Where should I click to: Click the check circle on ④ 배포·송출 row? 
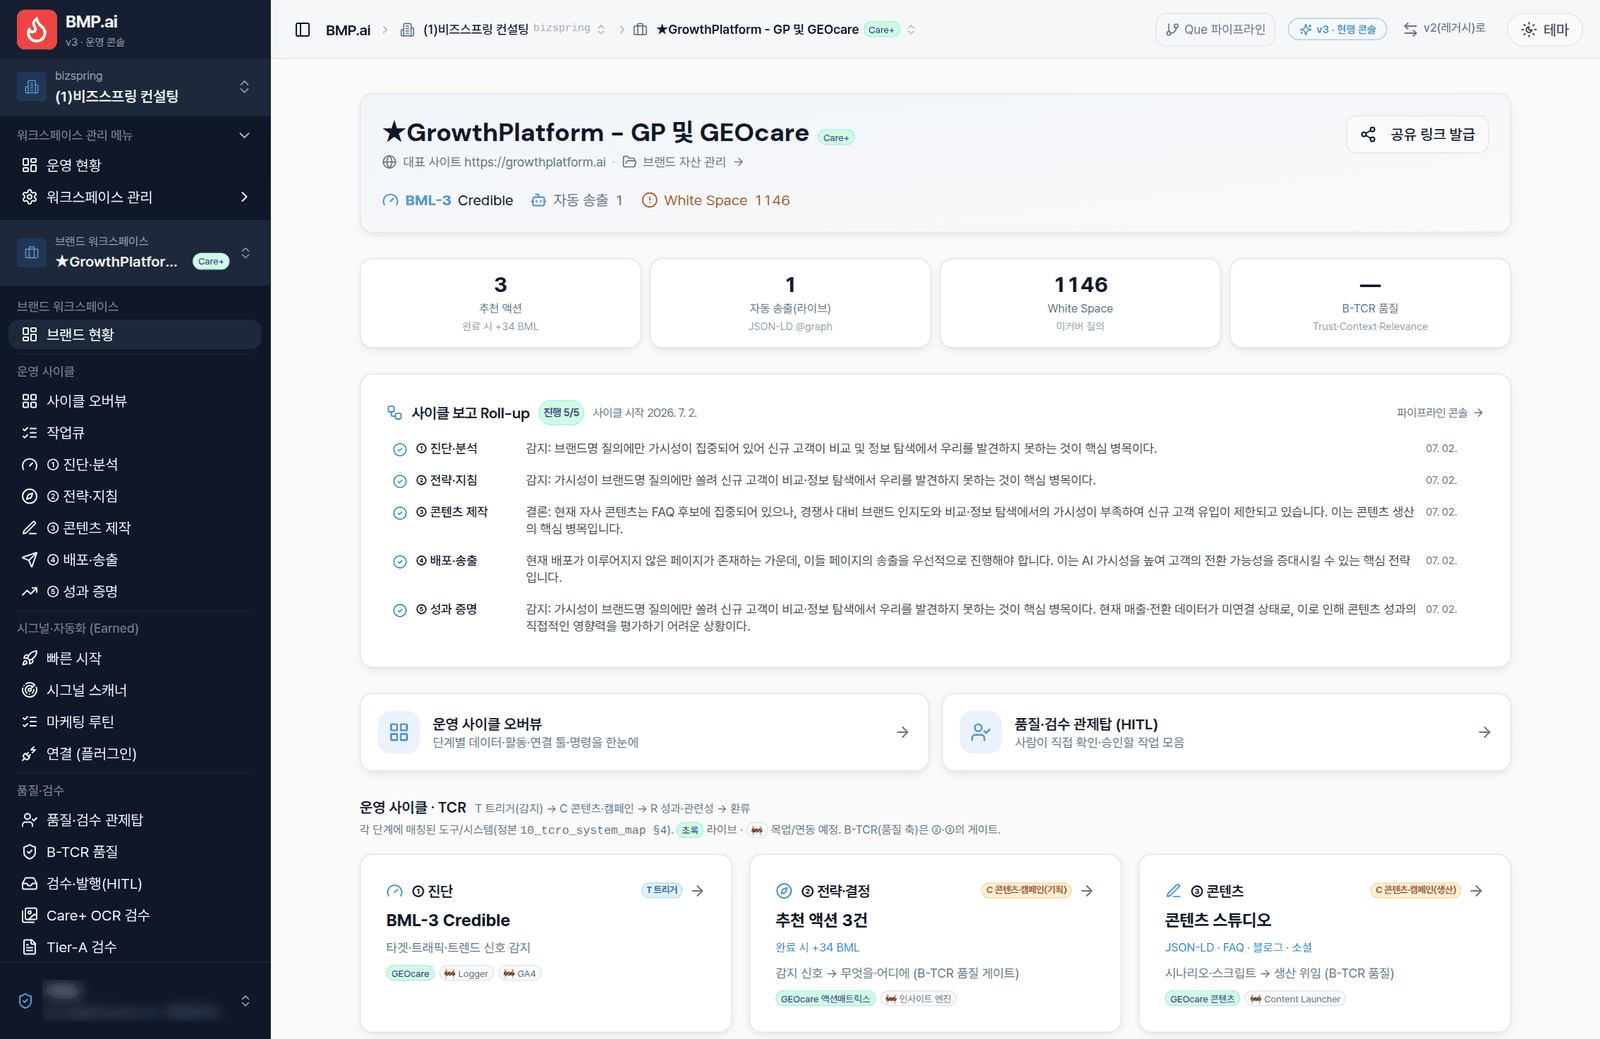(399, 562)
